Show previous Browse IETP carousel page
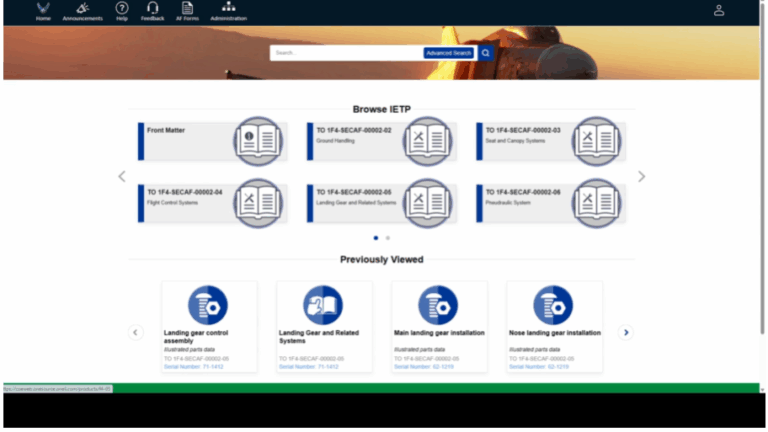The width and height of the screenshot is (768, 432). tap(122, 177)
